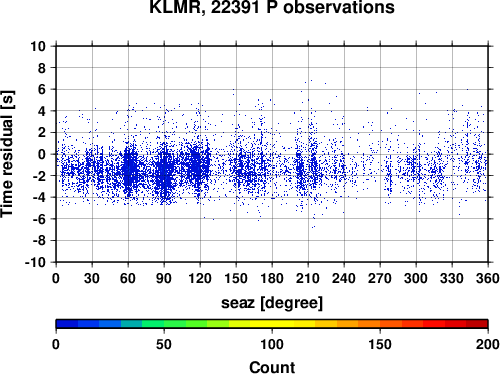The image size is (500, 374).
Task: Click the dark blue end of the colorbar
Action: pos(67,324)
